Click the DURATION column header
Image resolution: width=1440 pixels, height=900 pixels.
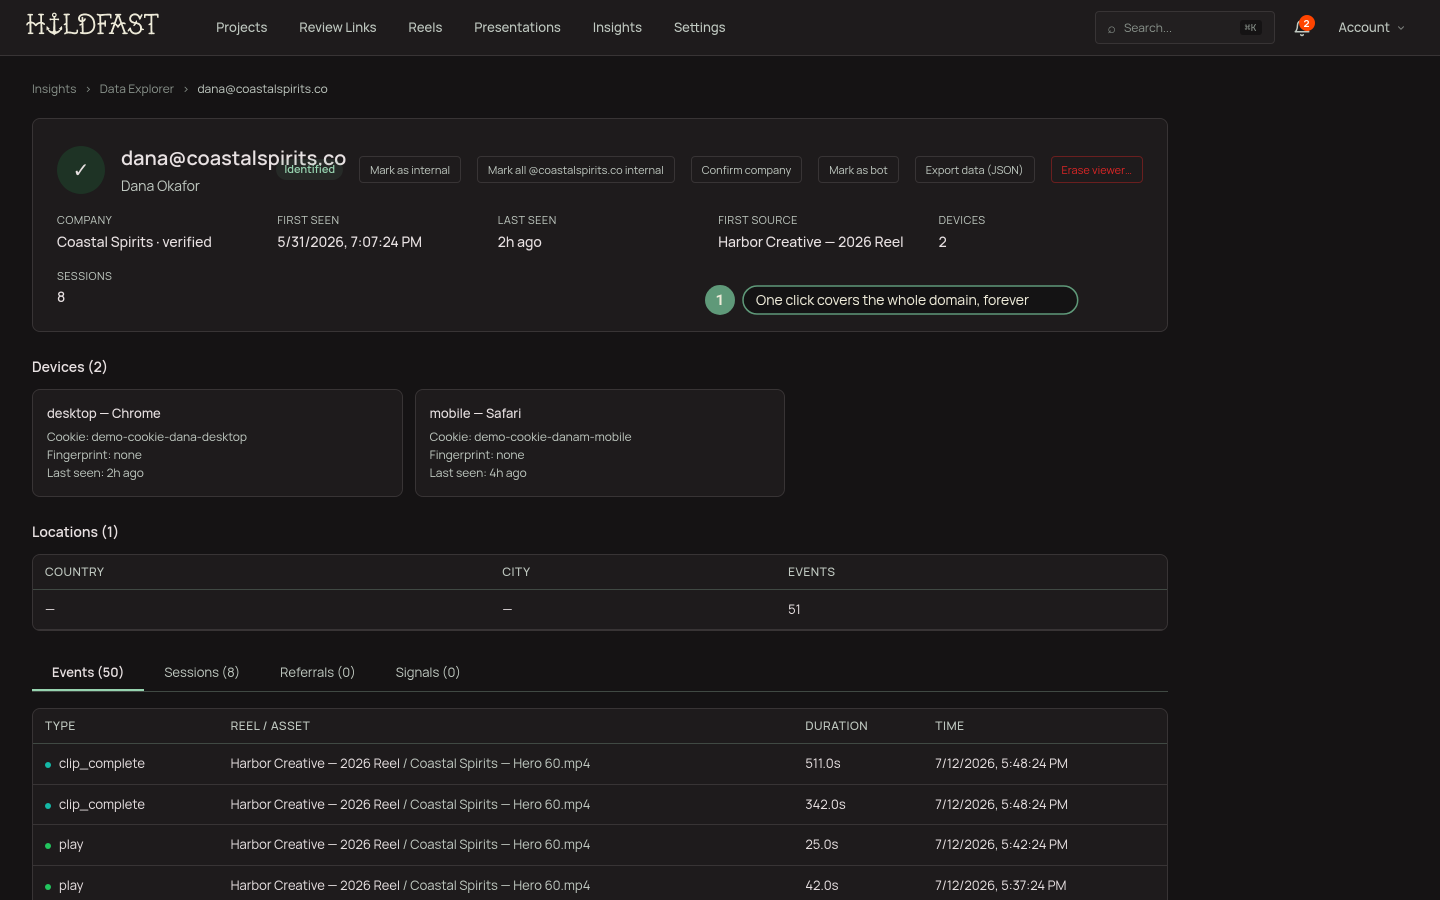(836, 726)
